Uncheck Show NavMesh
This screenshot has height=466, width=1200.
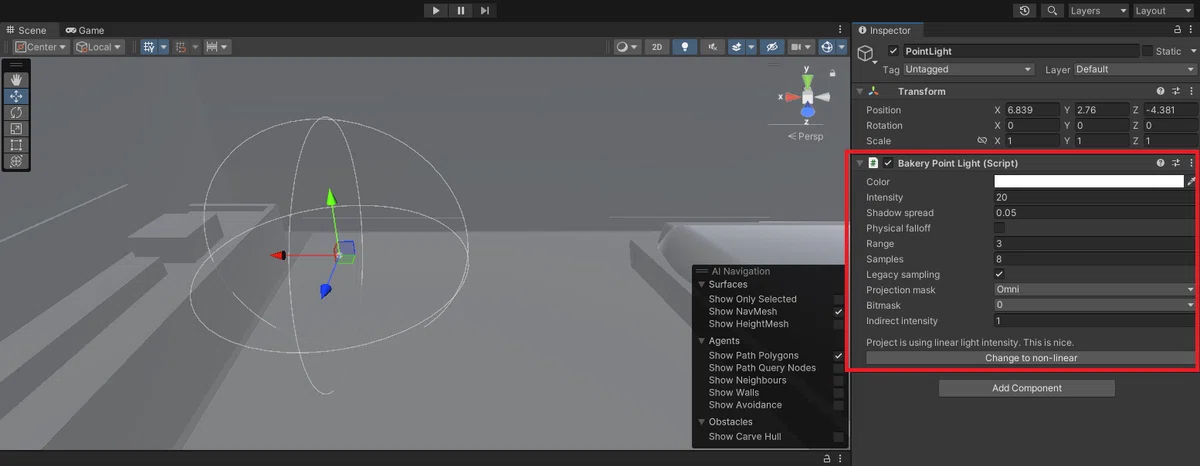click(839, 312)
